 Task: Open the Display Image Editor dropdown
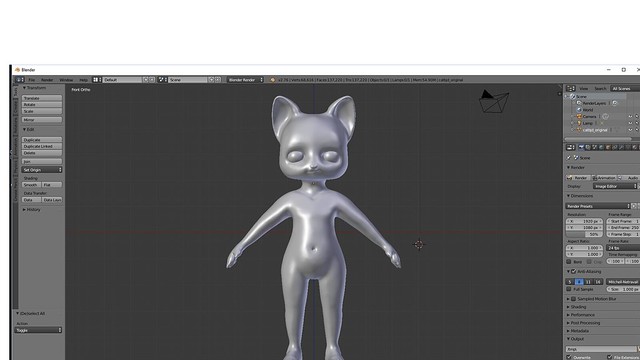tap(615, 186)
